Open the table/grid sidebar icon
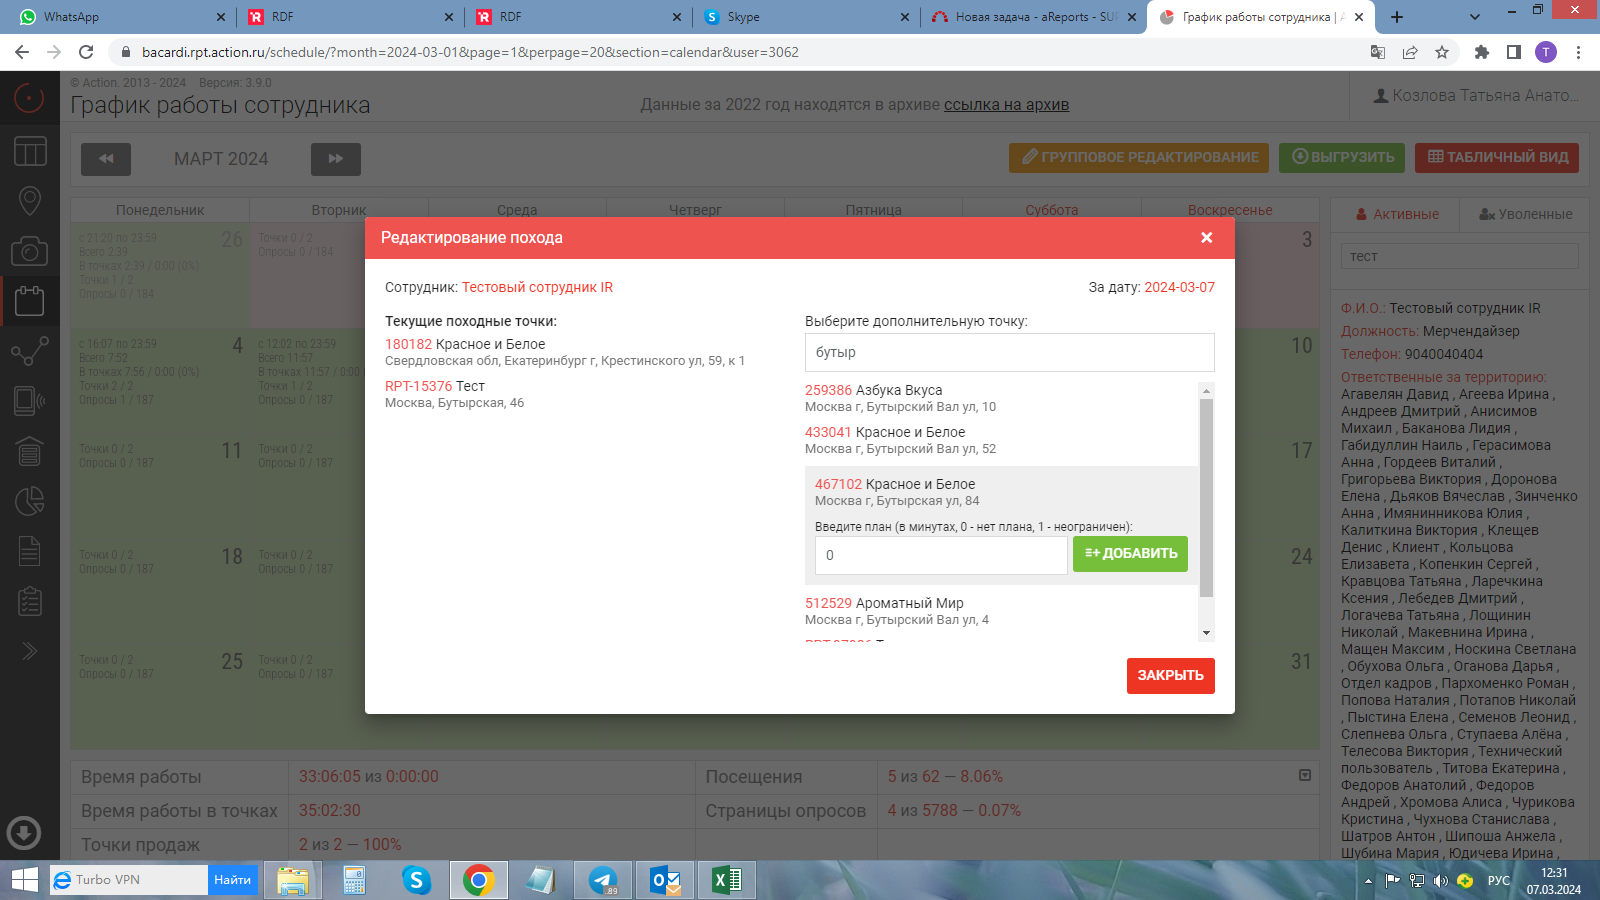 [x=29, y=151]
